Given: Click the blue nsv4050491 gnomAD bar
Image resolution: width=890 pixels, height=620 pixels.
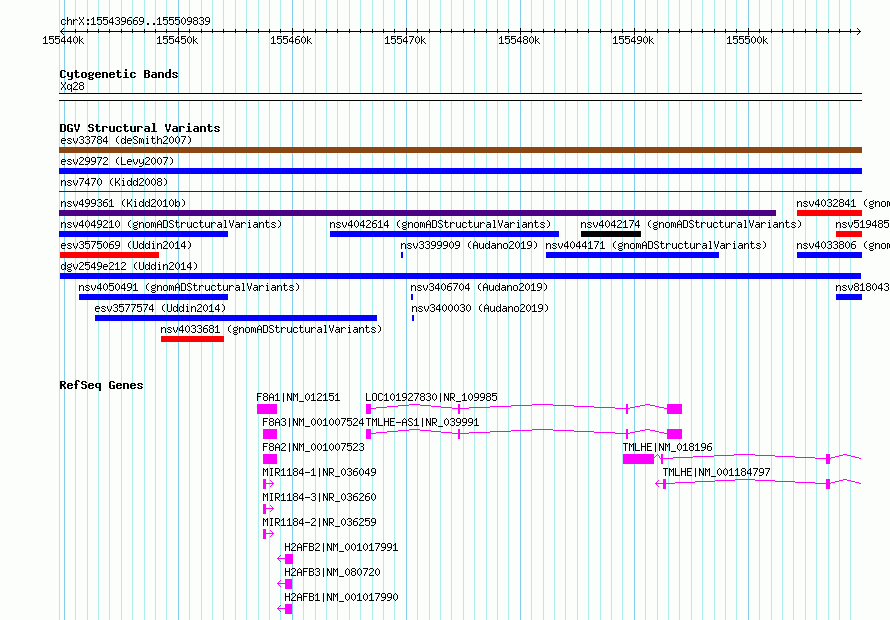Looking at the screenshot, I should 153,297.
